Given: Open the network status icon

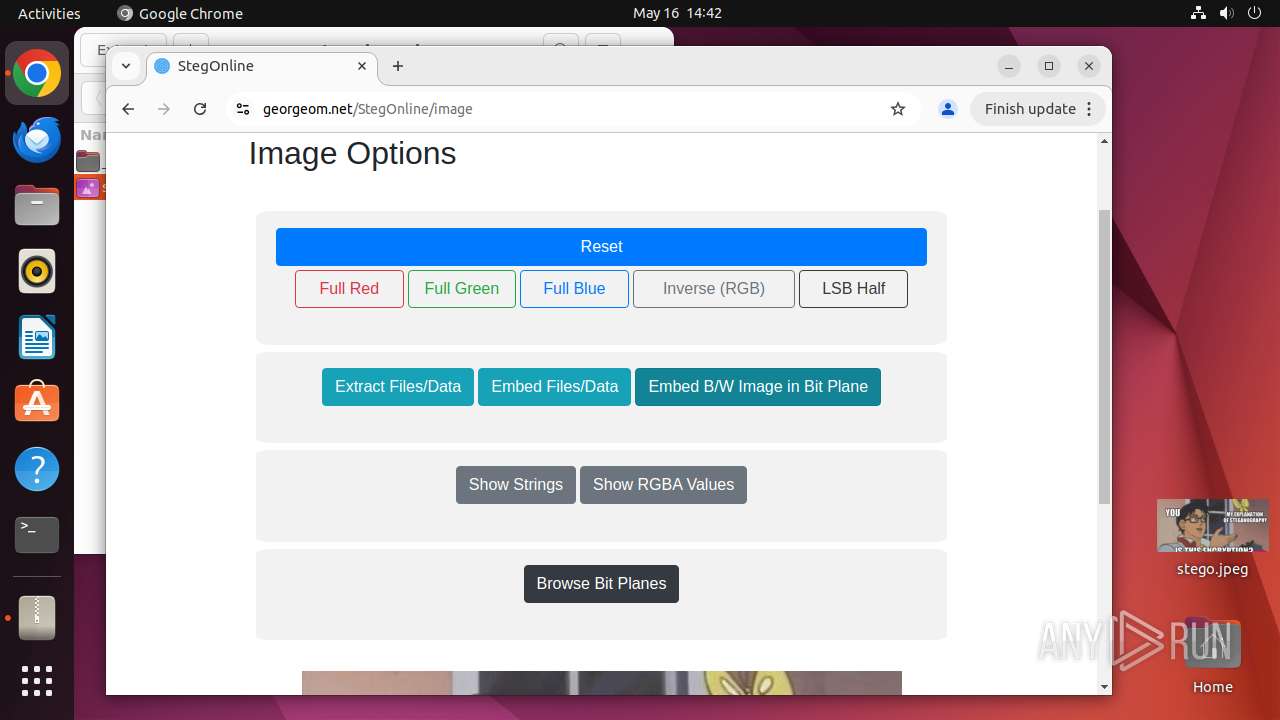Looking at the screenshot, I should click(1199, 13).
